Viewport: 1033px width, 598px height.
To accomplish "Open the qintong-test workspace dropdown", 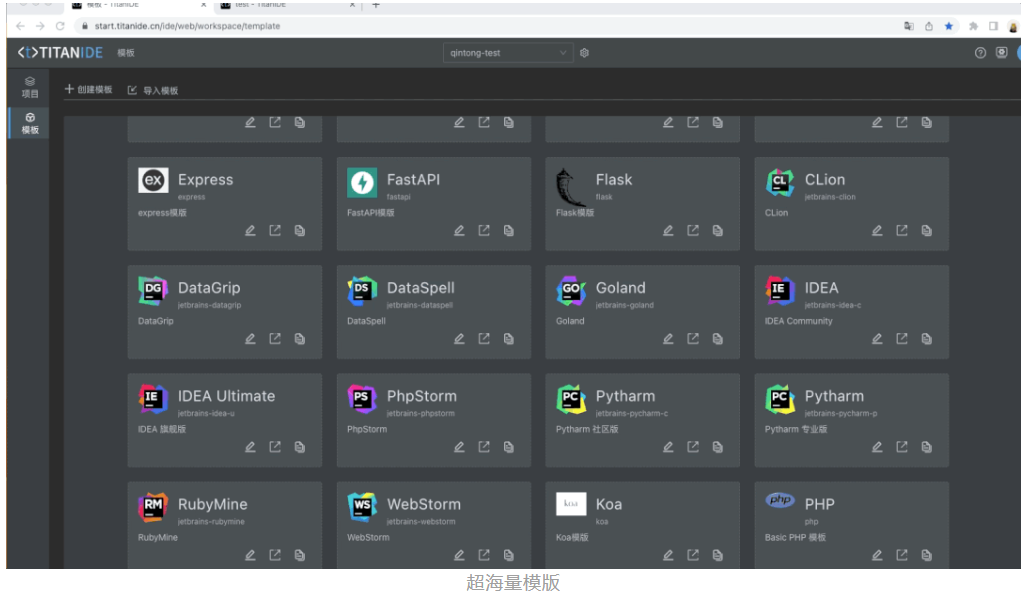I will pyautogui.click(x=508, y=53).
